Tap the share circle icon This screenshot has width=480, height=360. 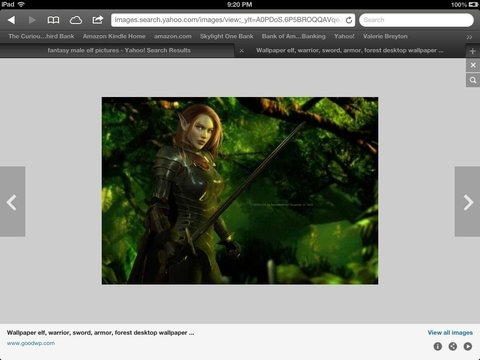point(453,346)
